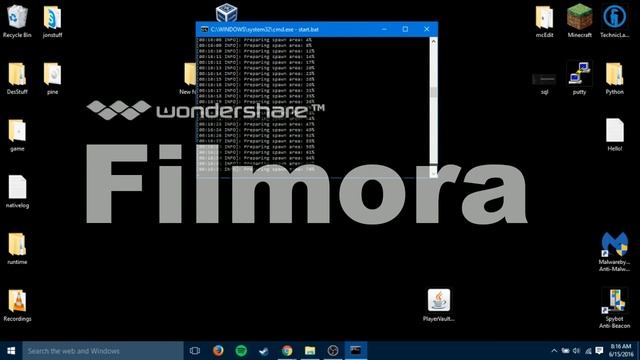Open Spotify from the taskbar
640x360 pixels.
[241, 351]
